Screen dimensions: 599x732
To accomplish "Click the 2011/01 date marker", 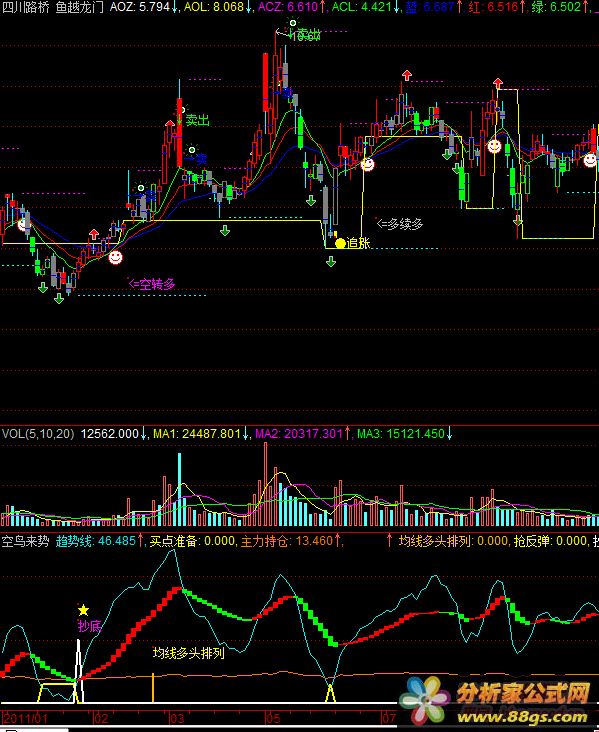I will point(25,718).
